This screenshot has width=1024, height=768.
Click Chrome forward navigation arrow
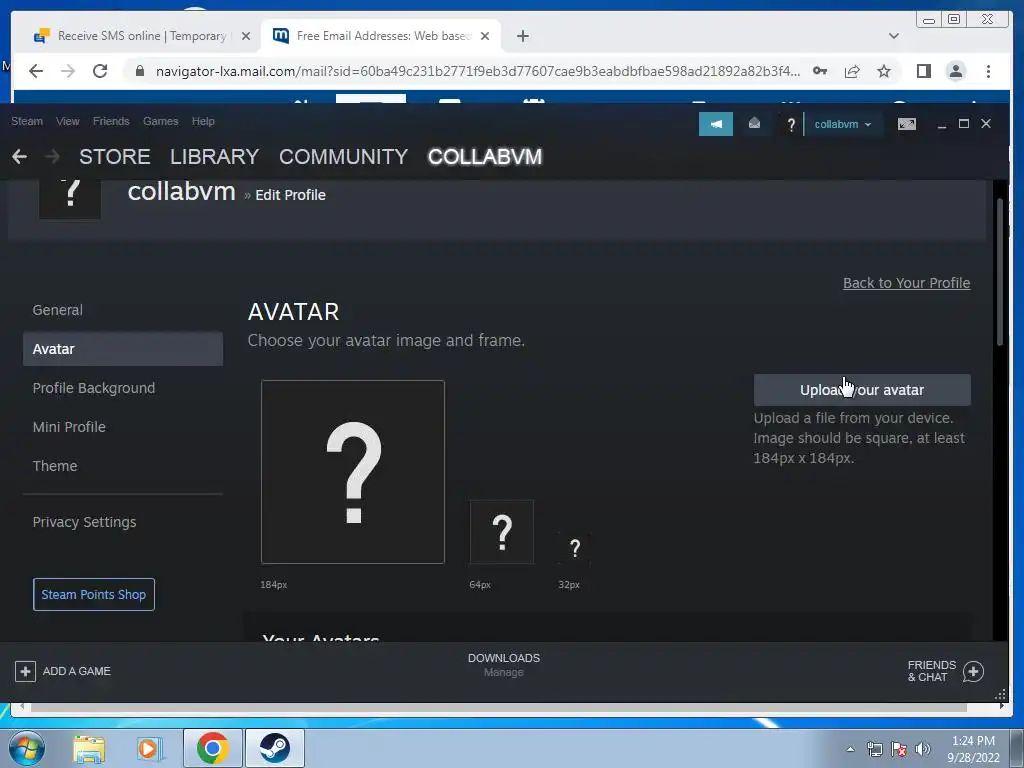tap(68, 71)
